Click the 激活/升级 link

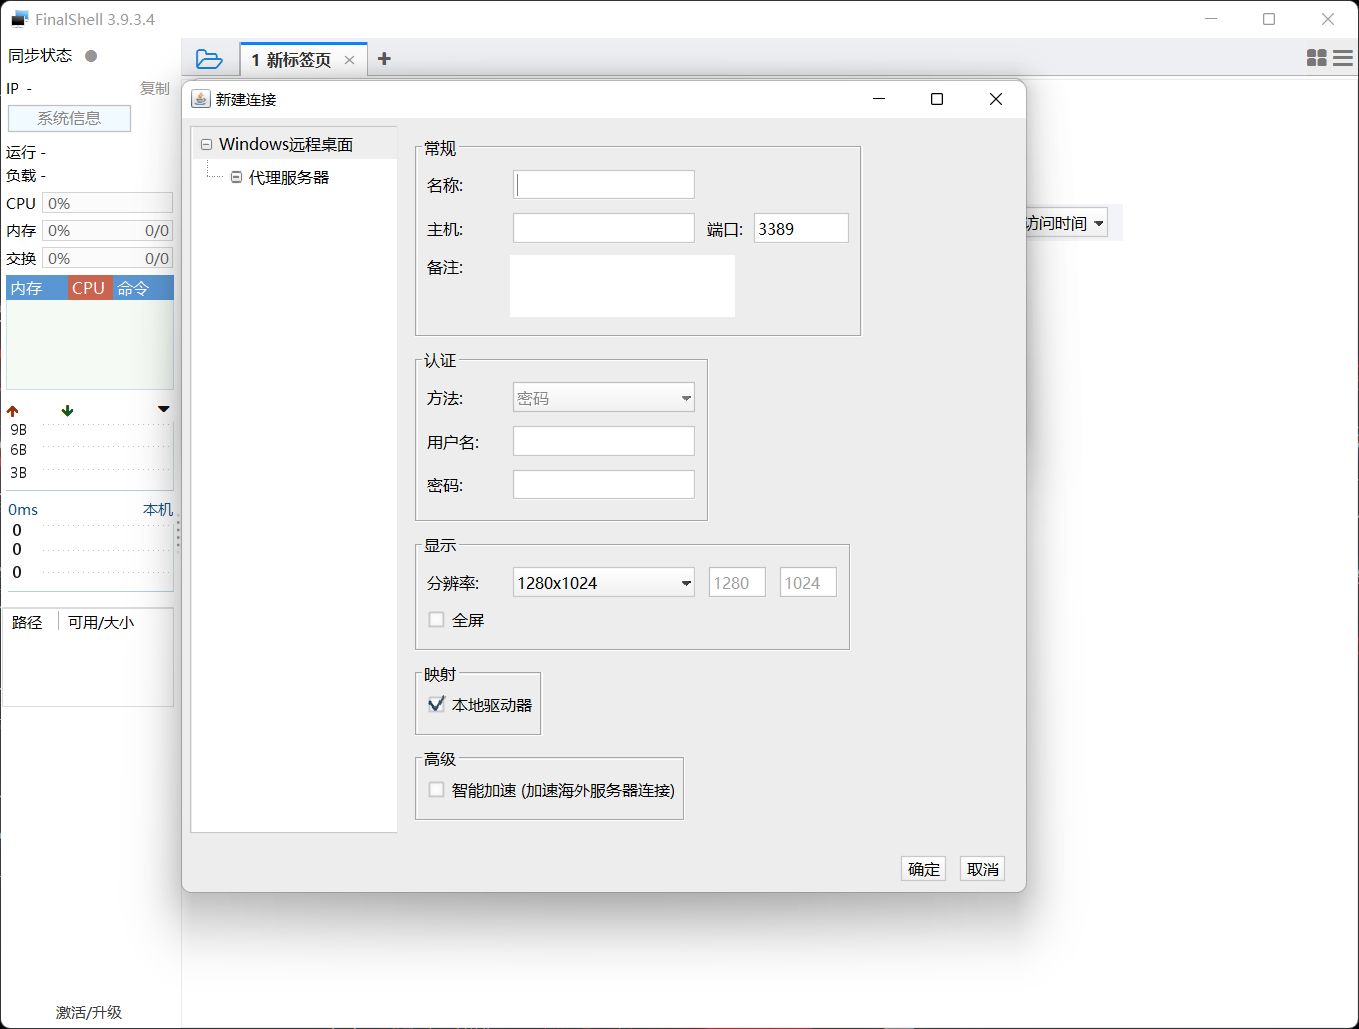point(88,1012)
